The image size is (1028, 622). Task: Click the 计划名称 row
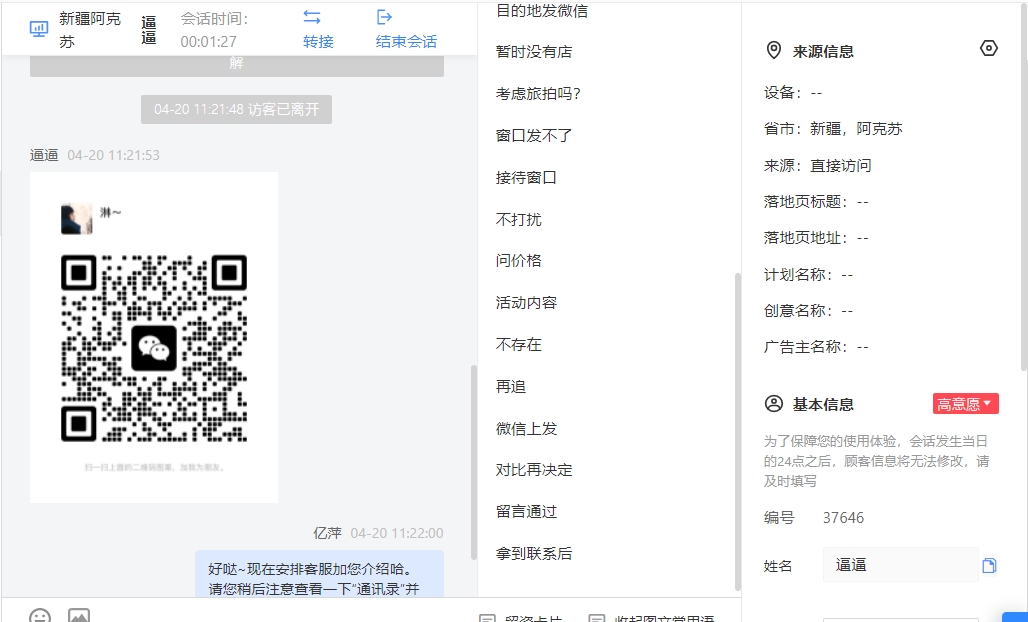click(808, 275)
